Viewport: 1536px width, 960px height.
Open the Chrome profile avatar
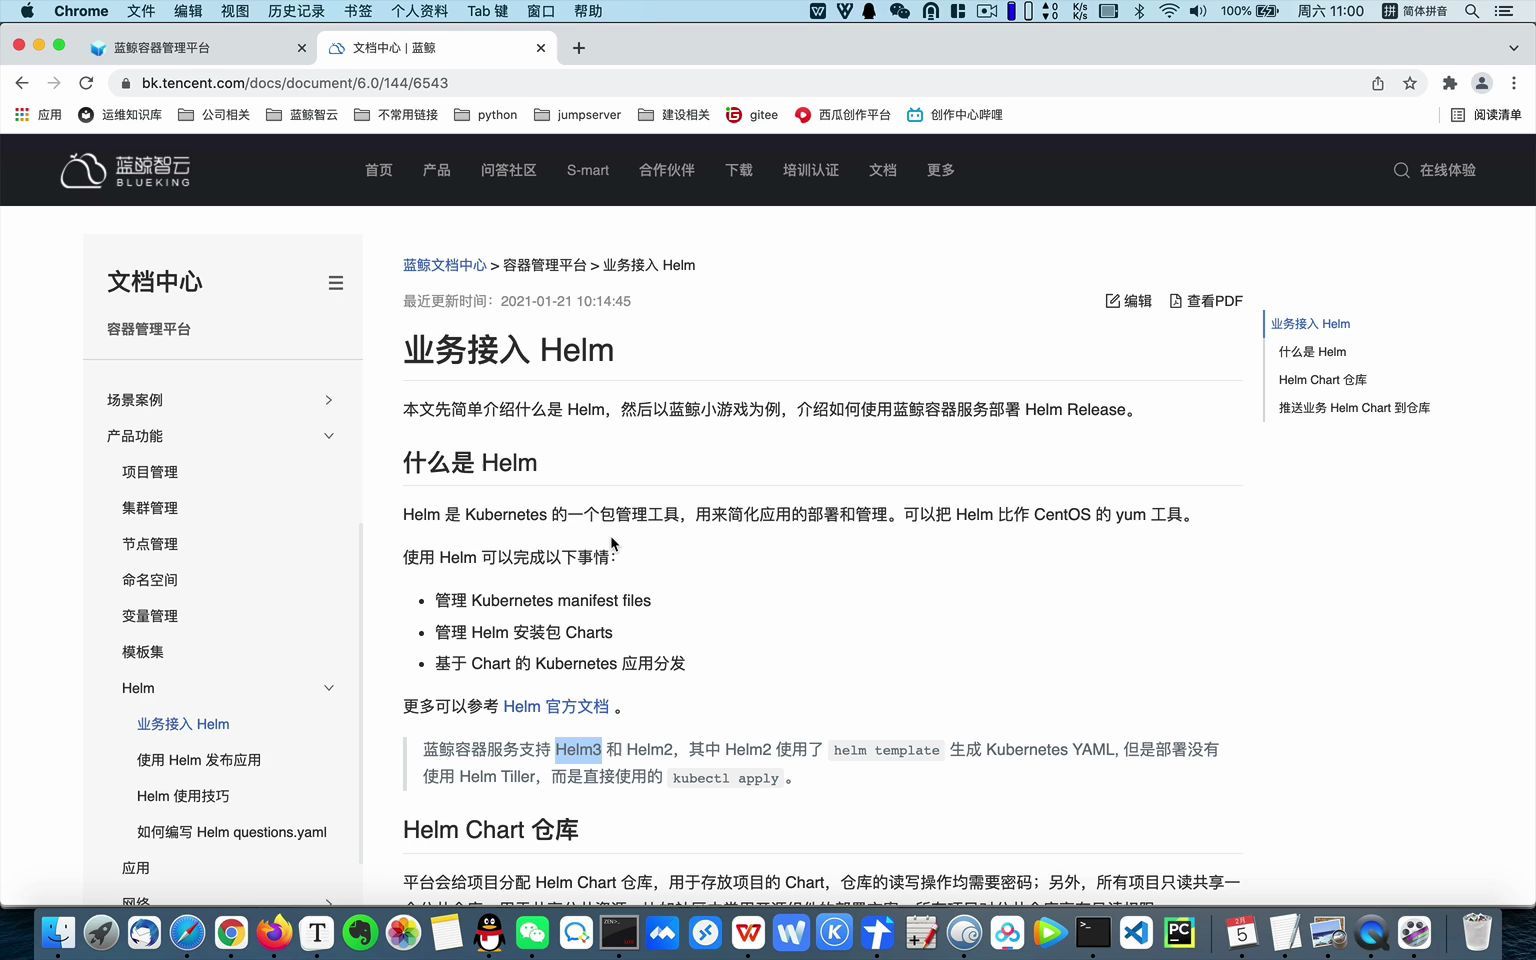pos(1482,83)
